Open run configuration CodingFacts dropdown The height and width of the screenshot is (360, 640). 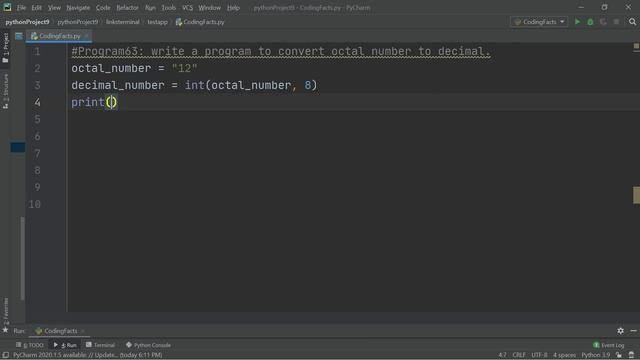(x=539, y=22)
